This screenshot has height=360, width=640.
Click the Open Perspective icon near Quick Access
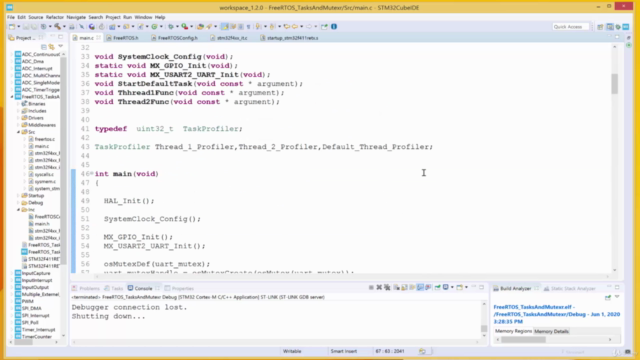coord(600,27)
